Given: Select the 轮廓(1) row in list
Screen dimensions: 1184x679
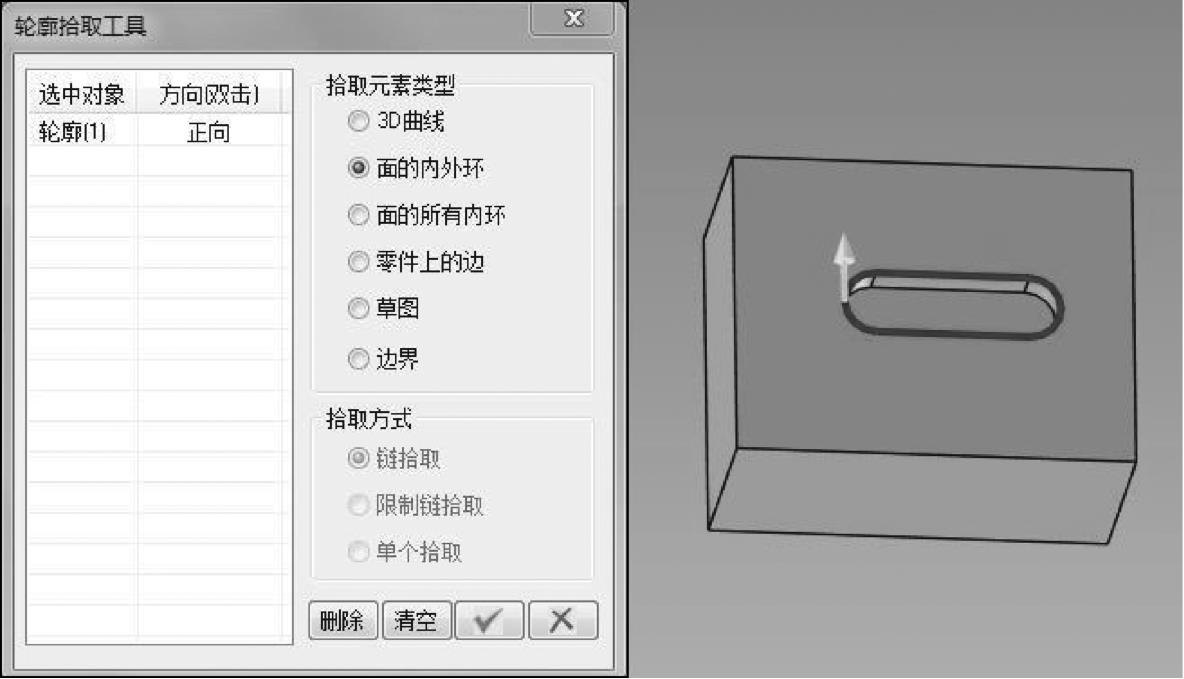Looking at the screenshot, I should coord(159,132).
